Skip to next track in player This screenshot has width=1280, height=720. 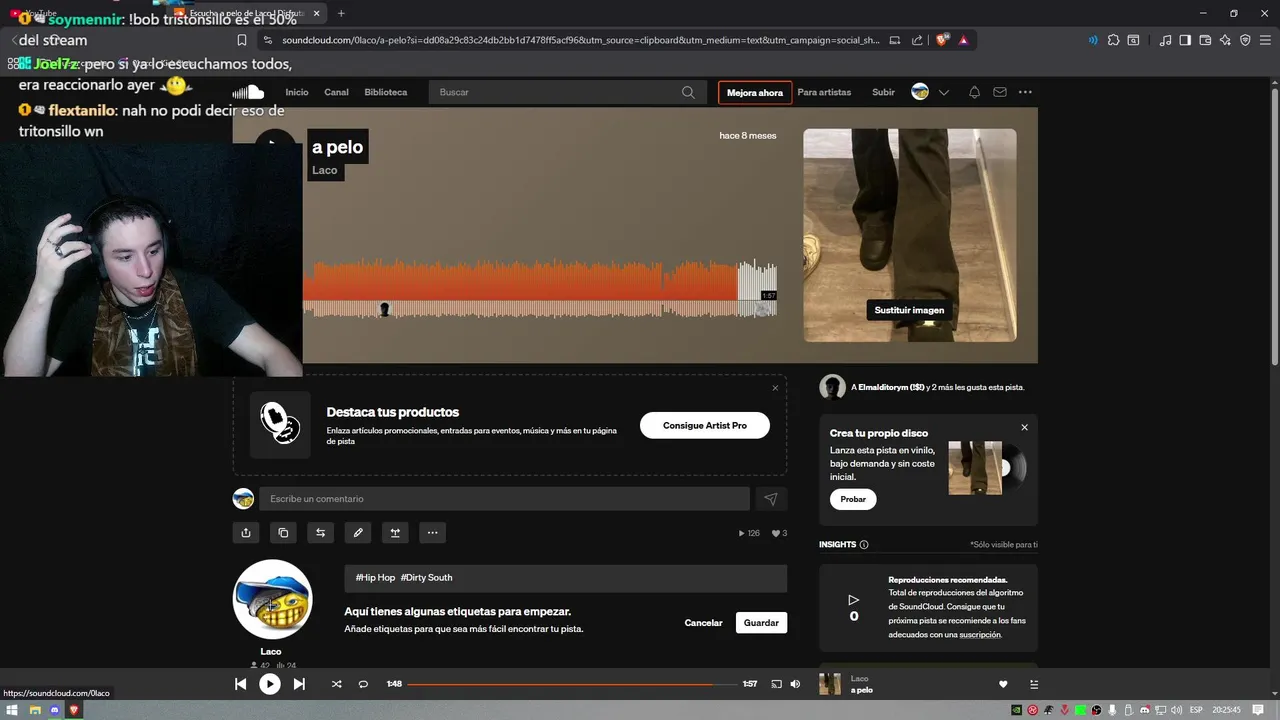point(299,684)
